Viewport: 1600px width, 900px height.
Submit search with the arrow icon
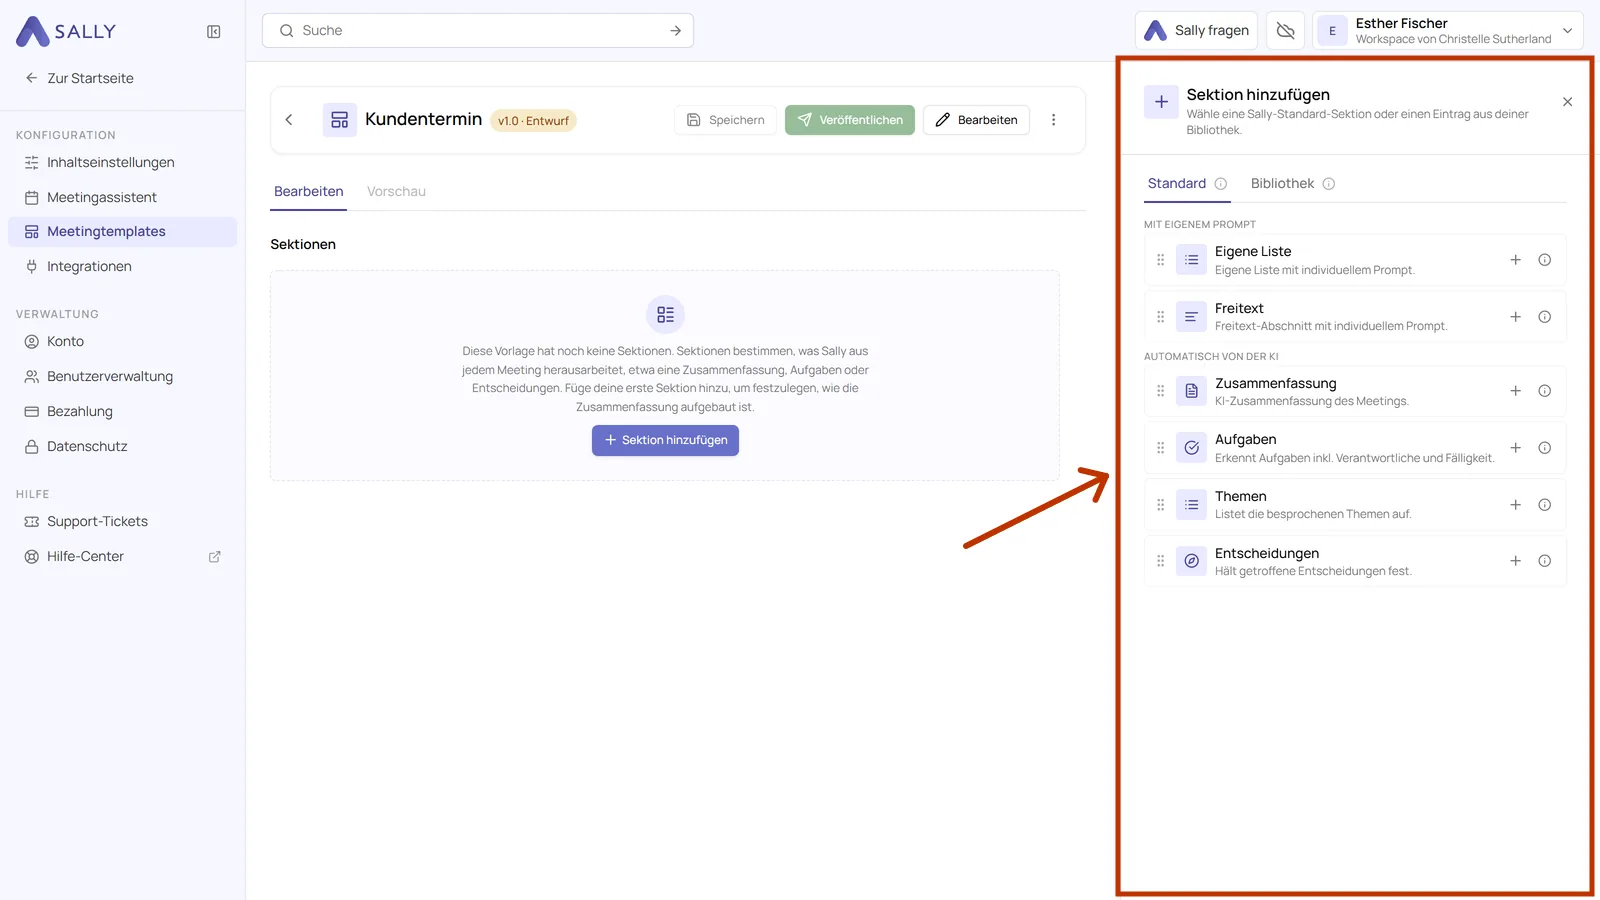coord(676,31)
